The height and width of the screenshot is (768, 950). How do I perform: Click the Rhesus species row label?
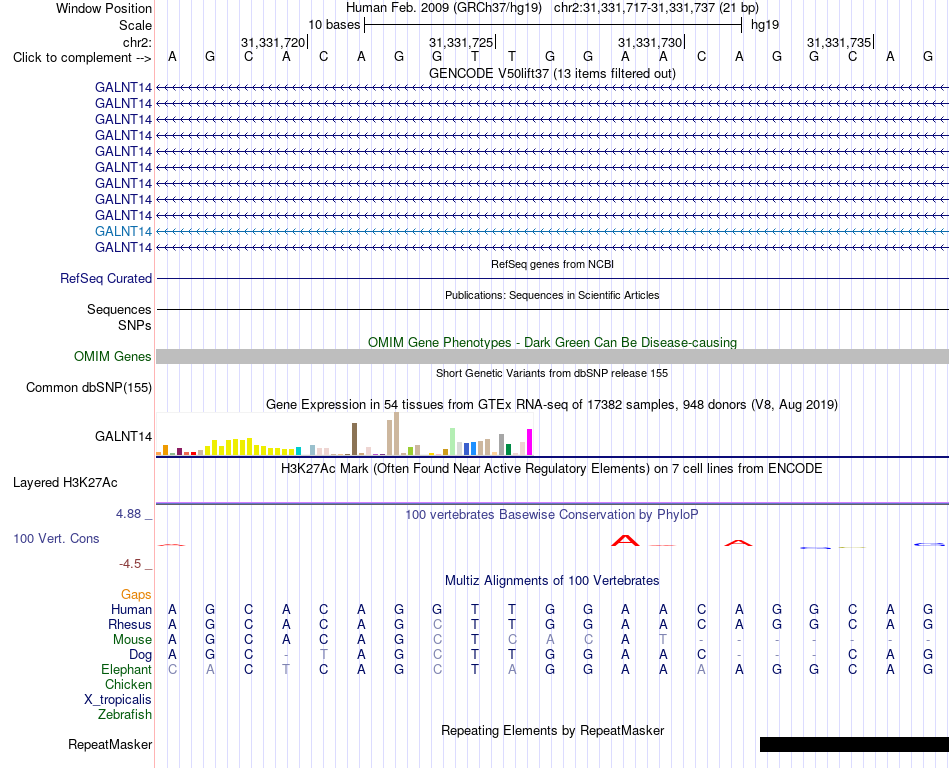pos(130,624)
